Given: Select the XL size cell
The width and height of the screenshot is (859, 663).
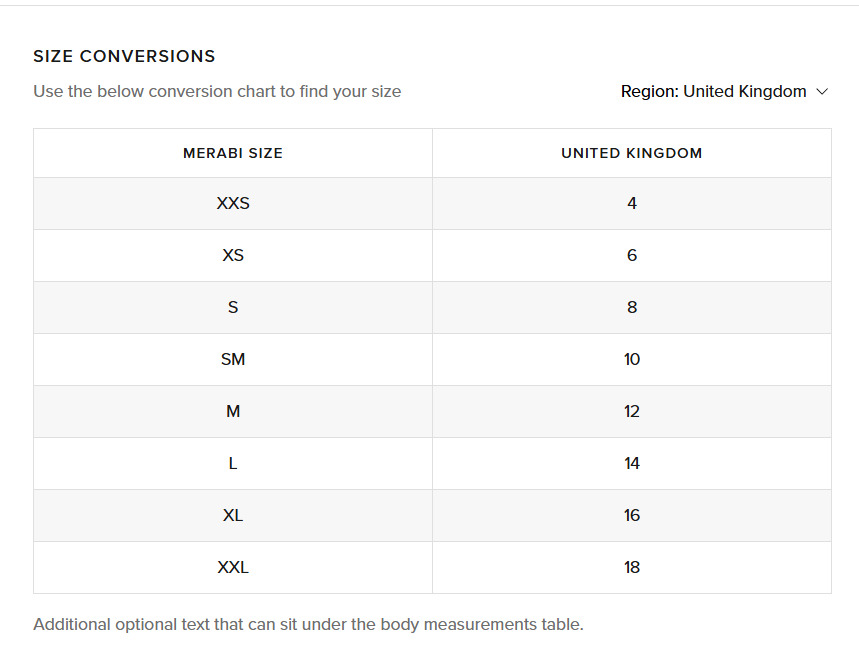Looking at the screenshot, I should [233, 515].
